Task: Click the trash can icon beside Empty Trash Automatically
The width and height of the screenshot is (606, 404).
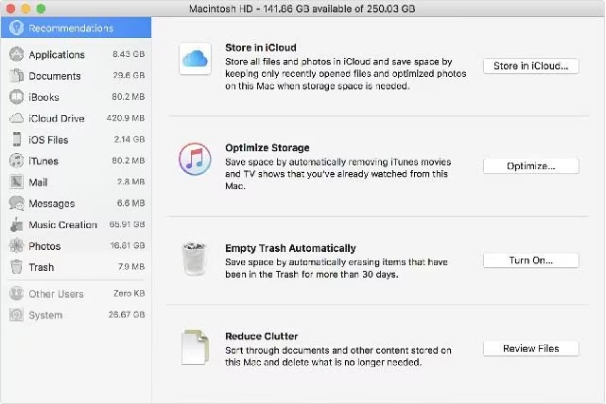Action: [x=194, y=259]
